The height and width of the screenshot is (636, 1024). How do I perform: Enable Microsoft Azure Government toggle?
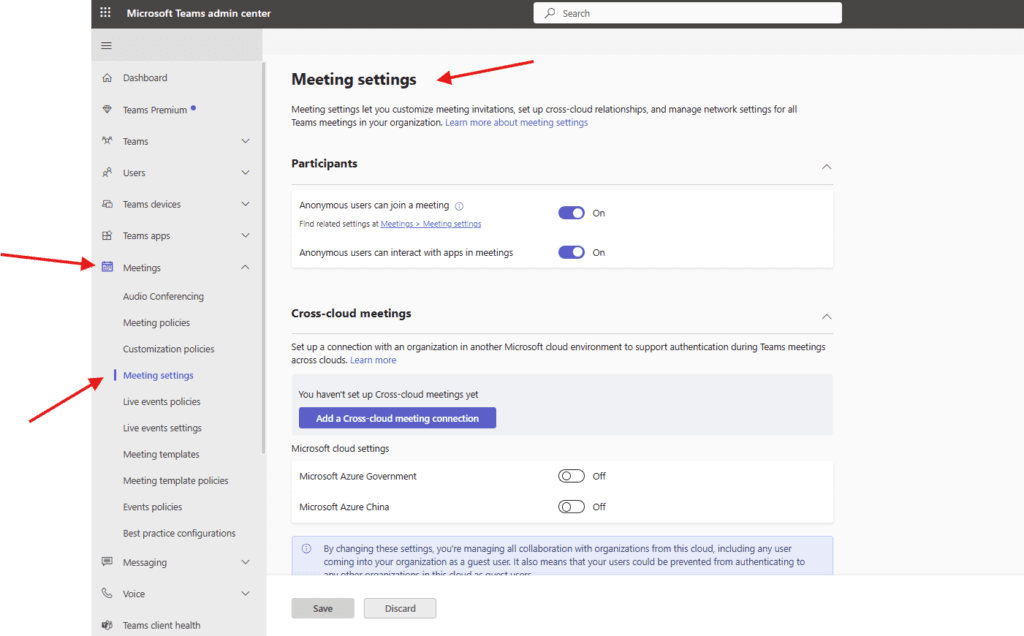(571, 477)
